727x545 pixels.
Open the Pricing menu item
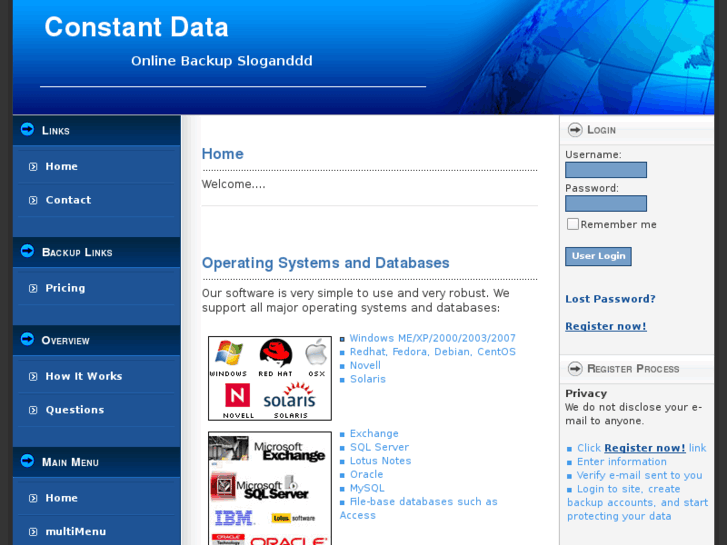click(65, 288)
